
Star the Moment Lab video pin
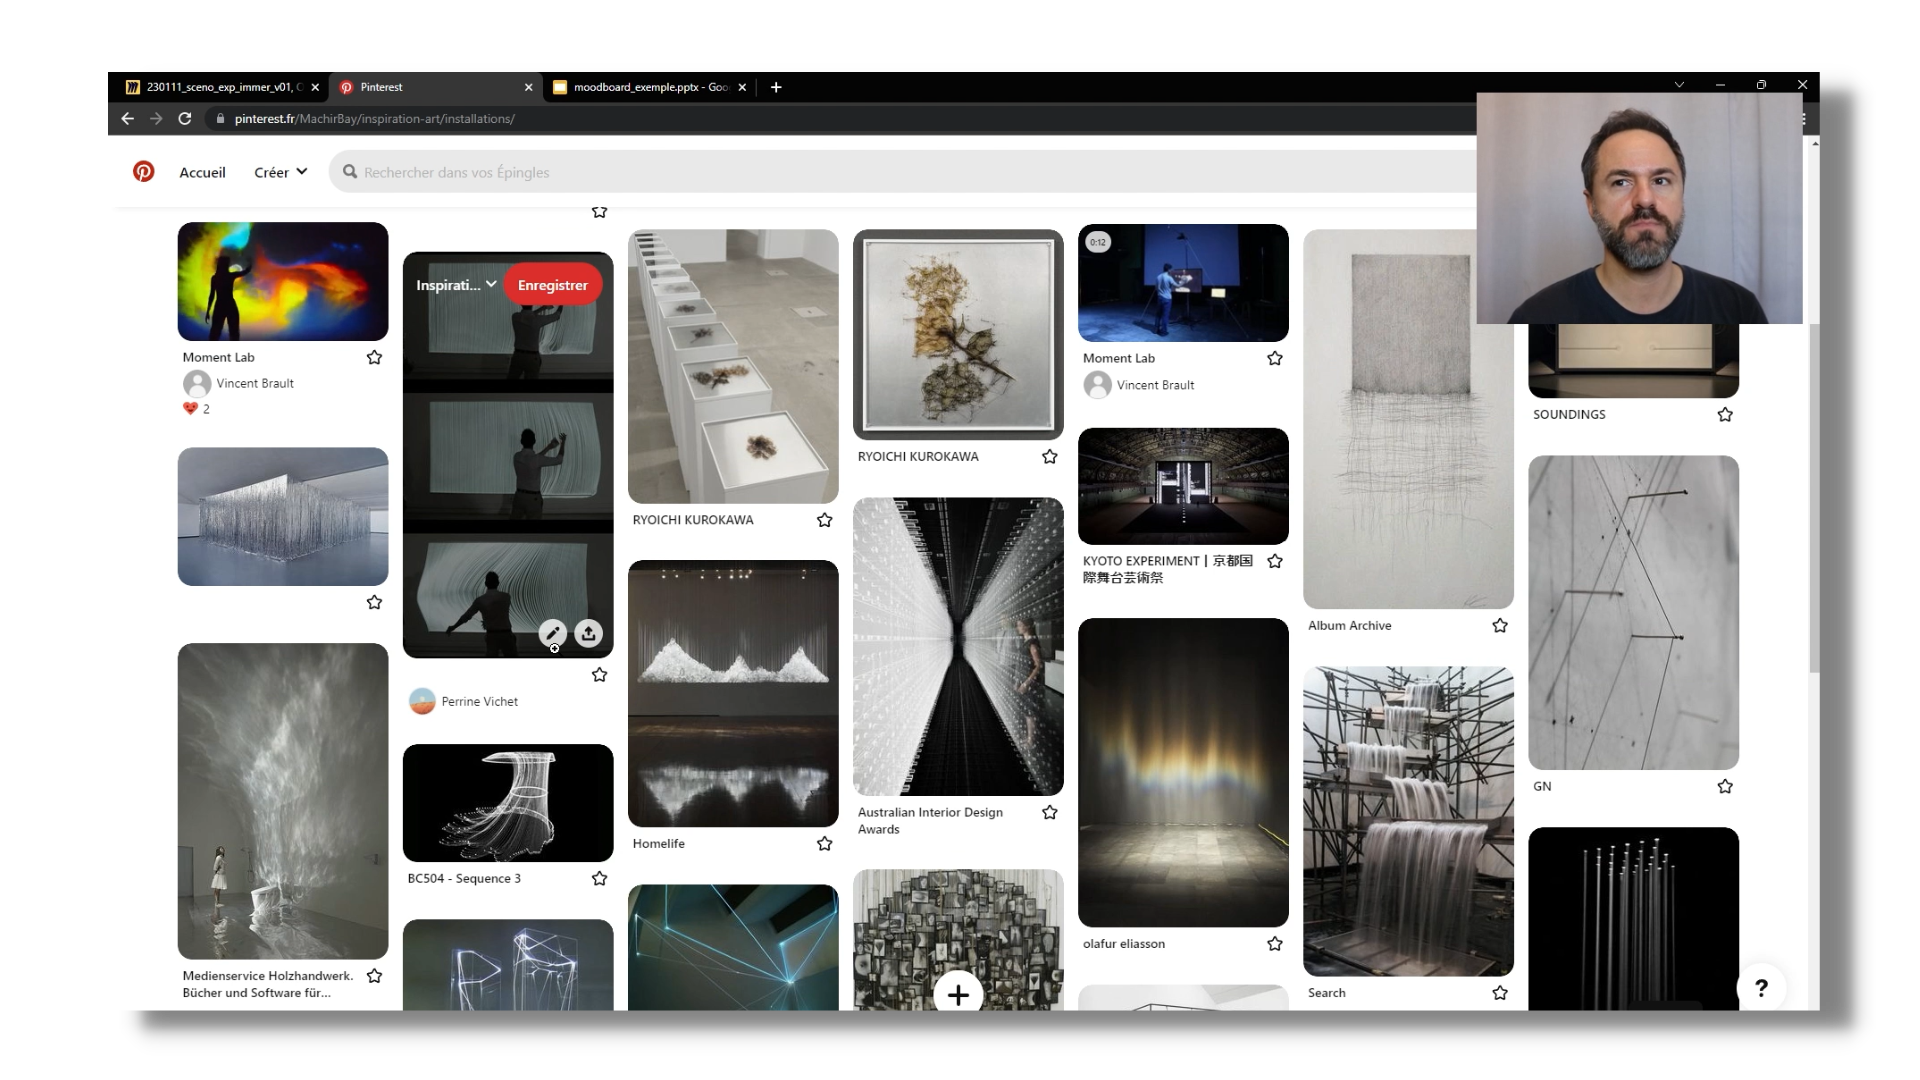pyautogui.click(x=1274, y=358)
